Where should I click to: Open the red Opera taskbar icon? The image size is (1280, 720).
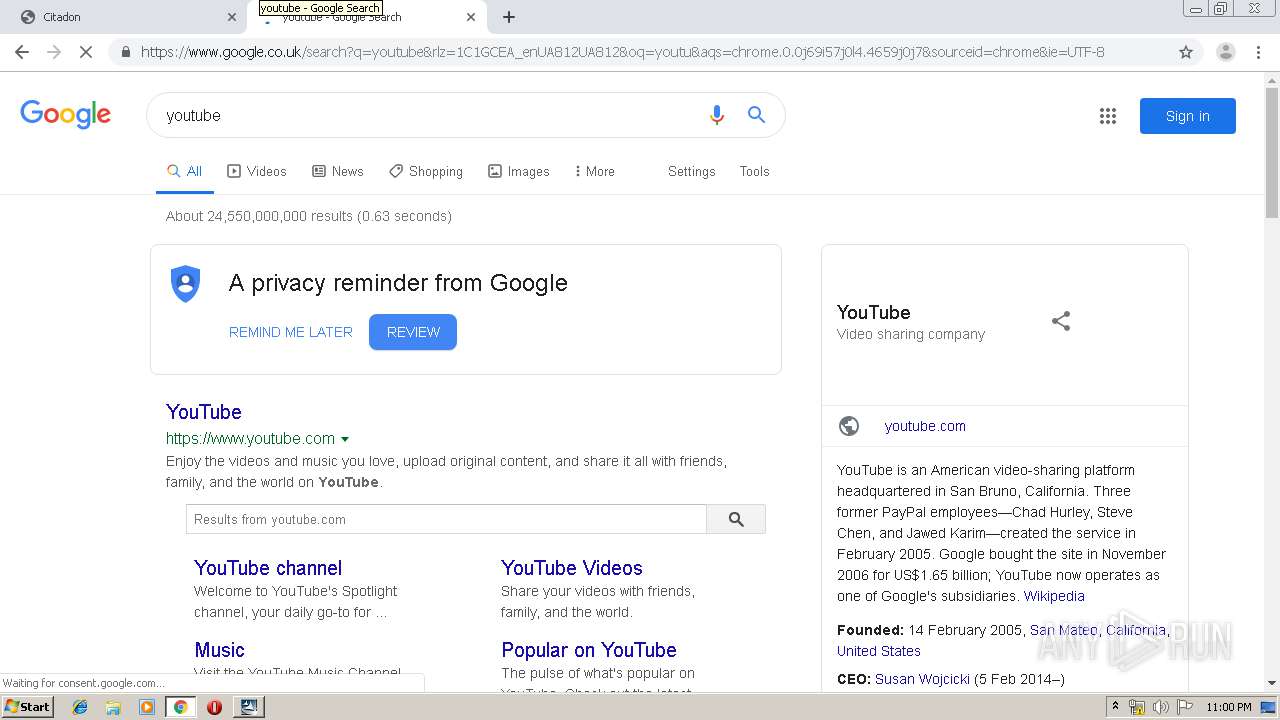[214, 707]
